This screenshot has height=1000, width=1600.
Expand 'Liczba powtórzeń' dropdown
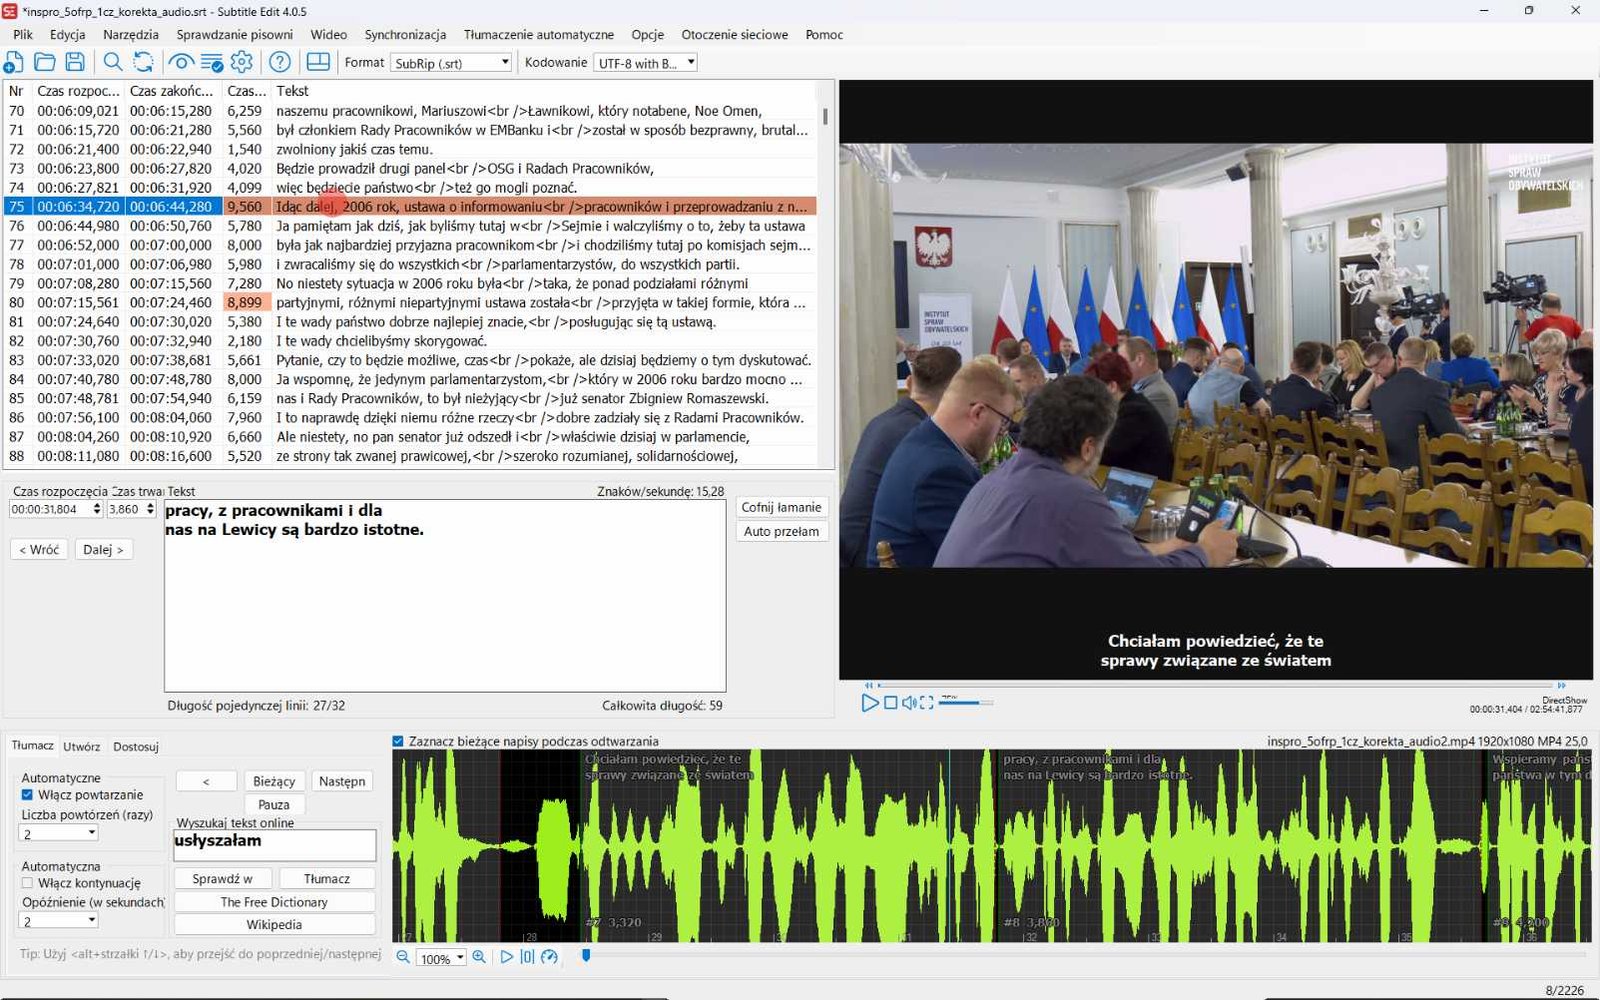click(59, 833)
